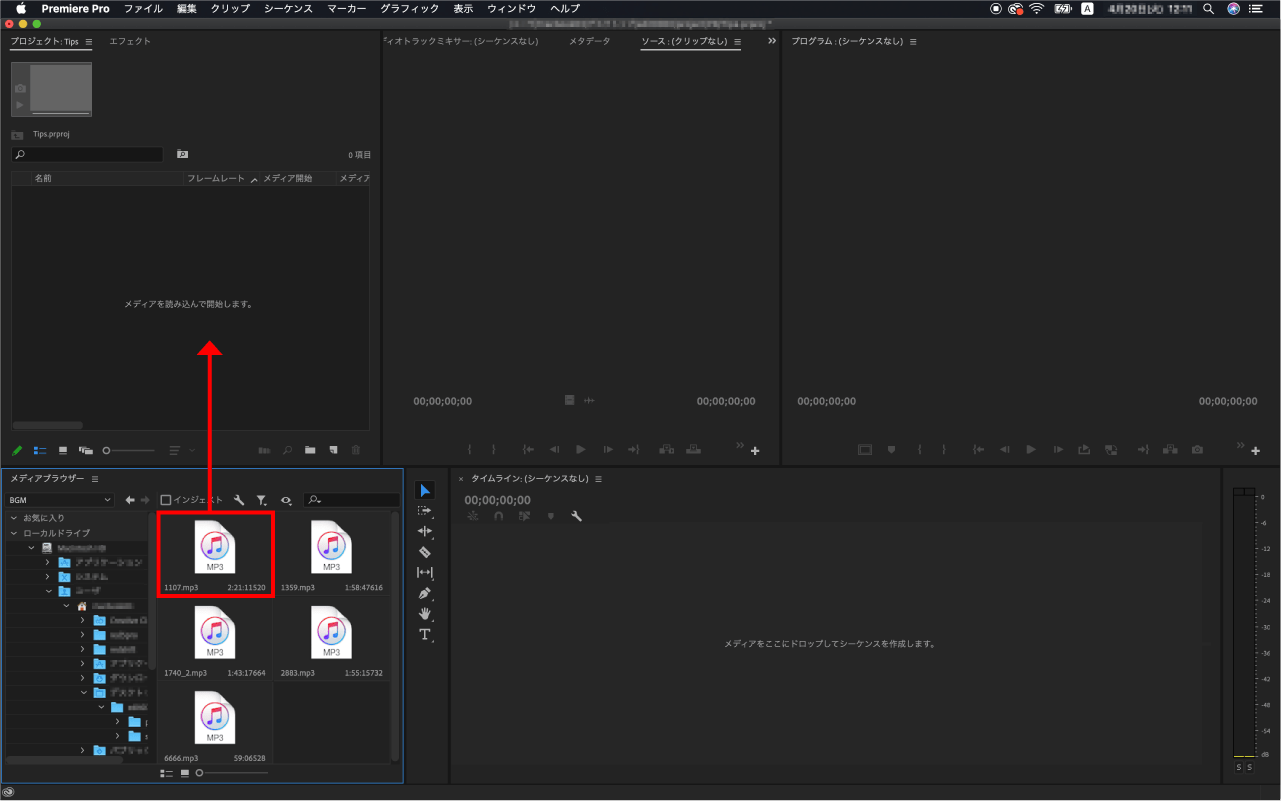This screenshot has height=801, width=1281.
Task: Select the Razor tool
Action: coord(424,552)
